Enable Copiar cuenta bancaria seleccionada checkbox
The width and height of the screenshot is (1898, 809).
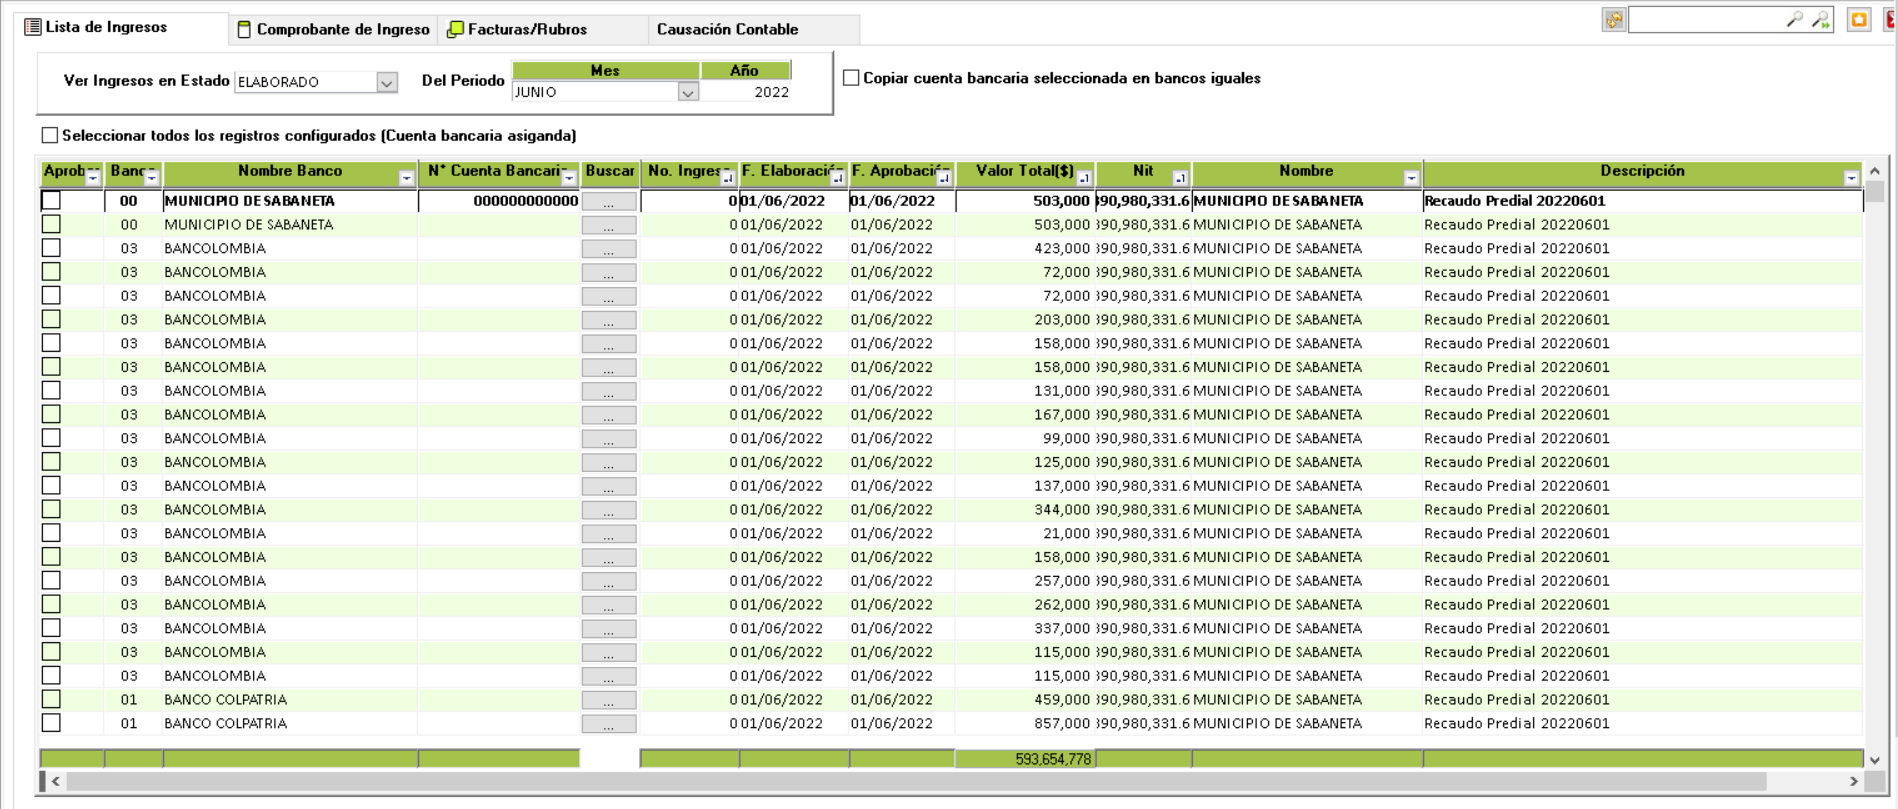[851, 78]
